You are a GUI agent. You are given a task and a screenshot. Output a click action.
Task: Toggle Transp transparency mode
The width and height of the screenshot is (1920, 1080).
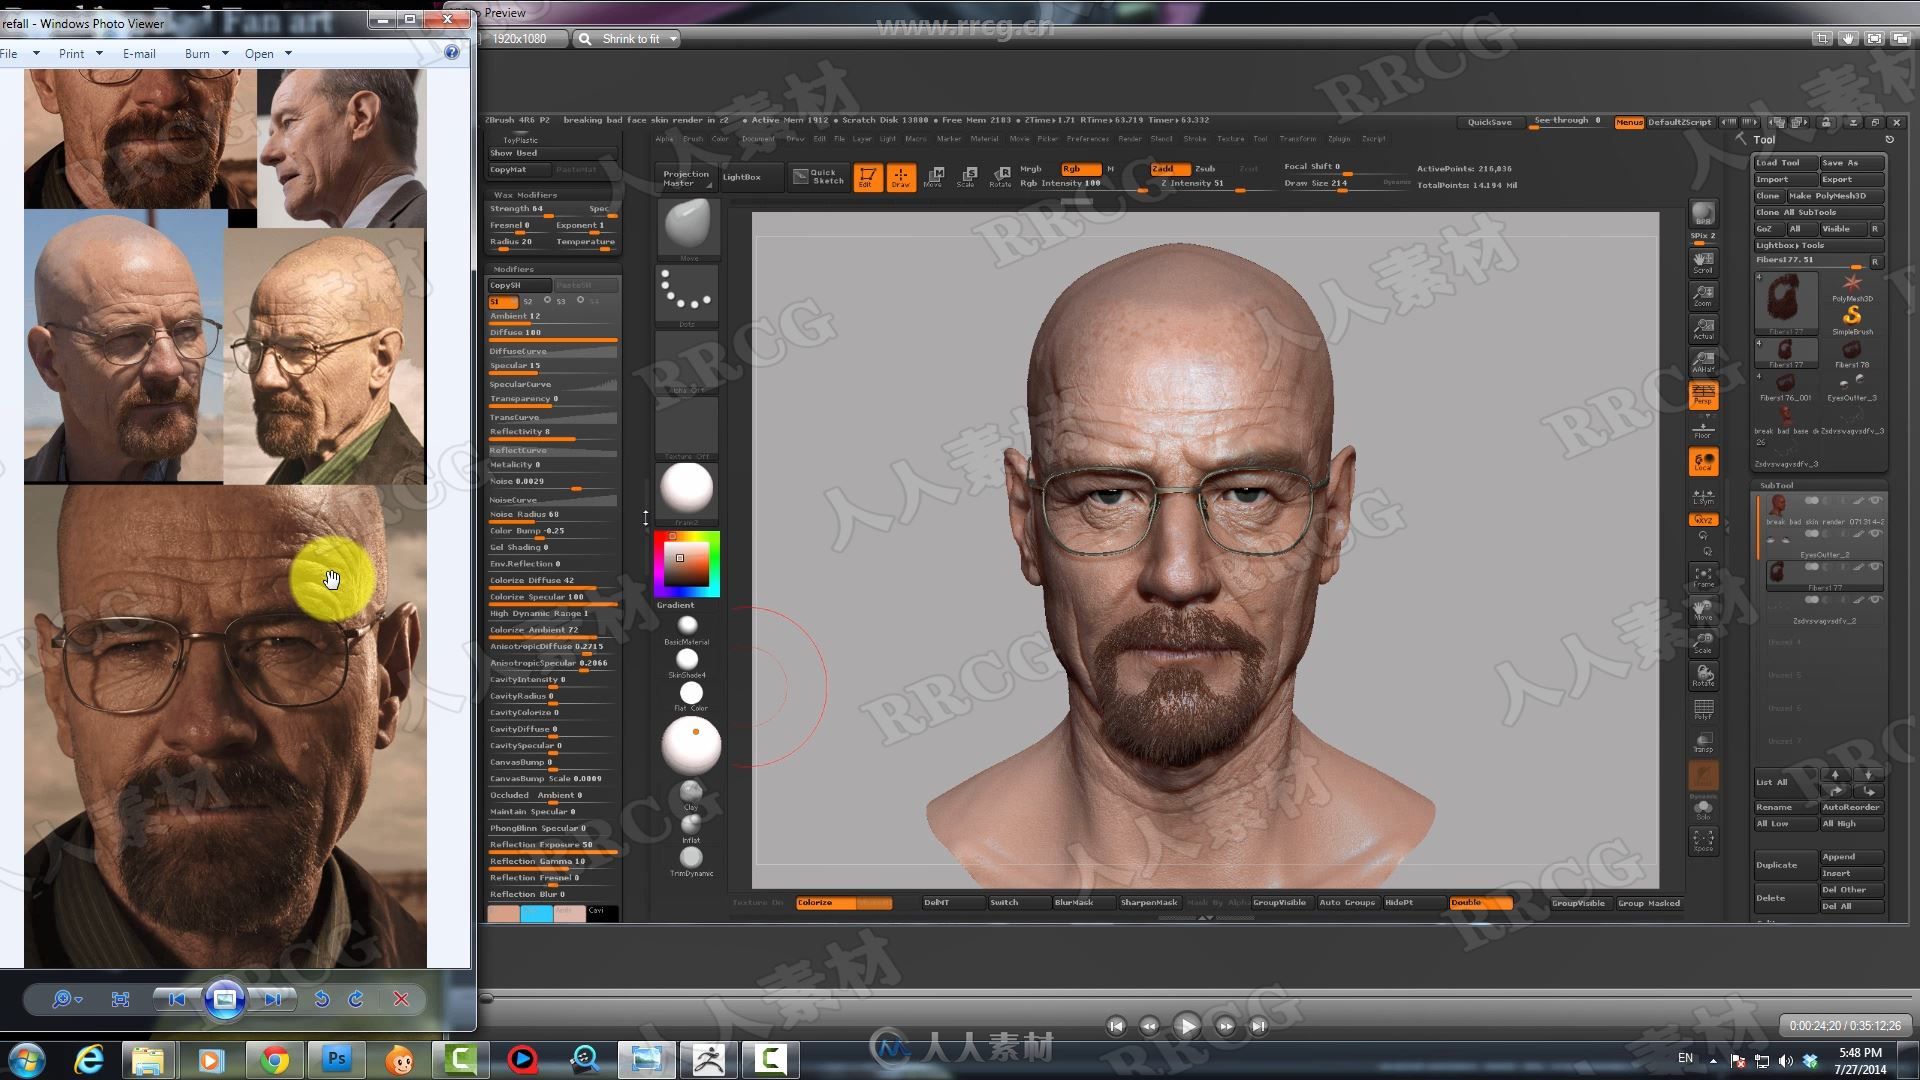pyautogui.click(x=1703, y=742)
